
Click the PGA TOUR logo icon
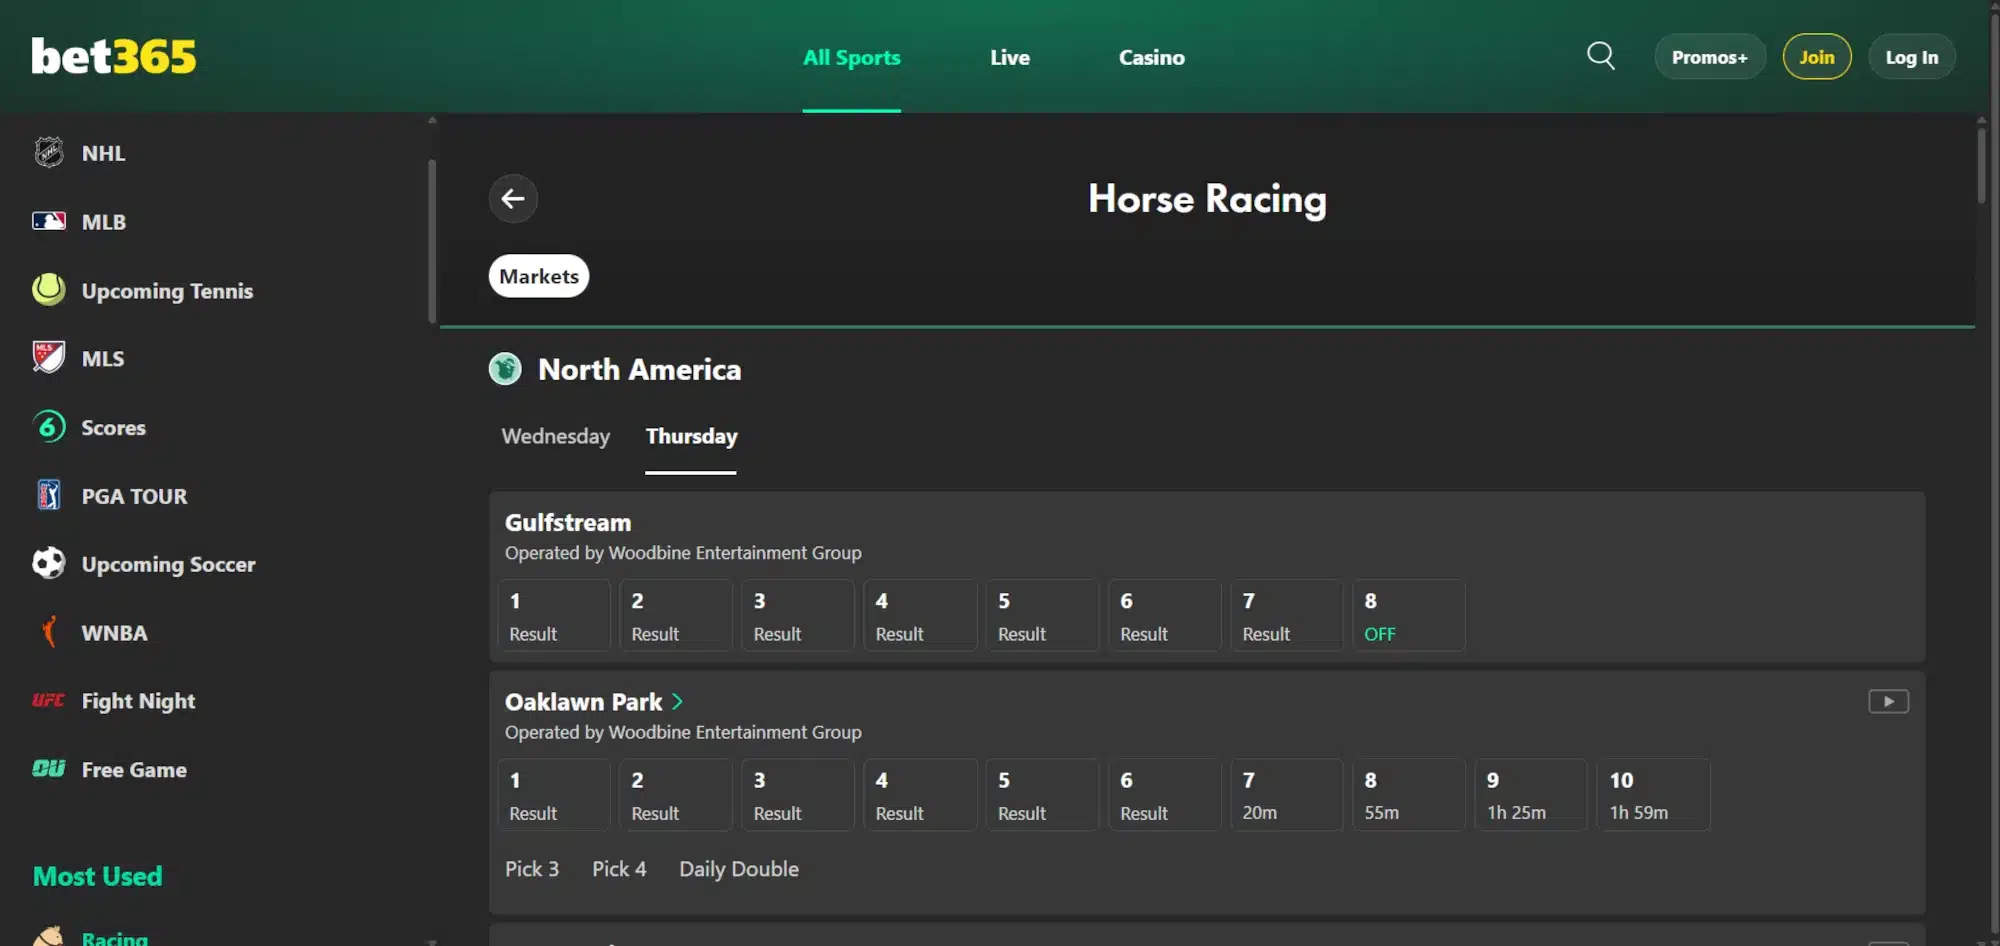tap(48, 495)
